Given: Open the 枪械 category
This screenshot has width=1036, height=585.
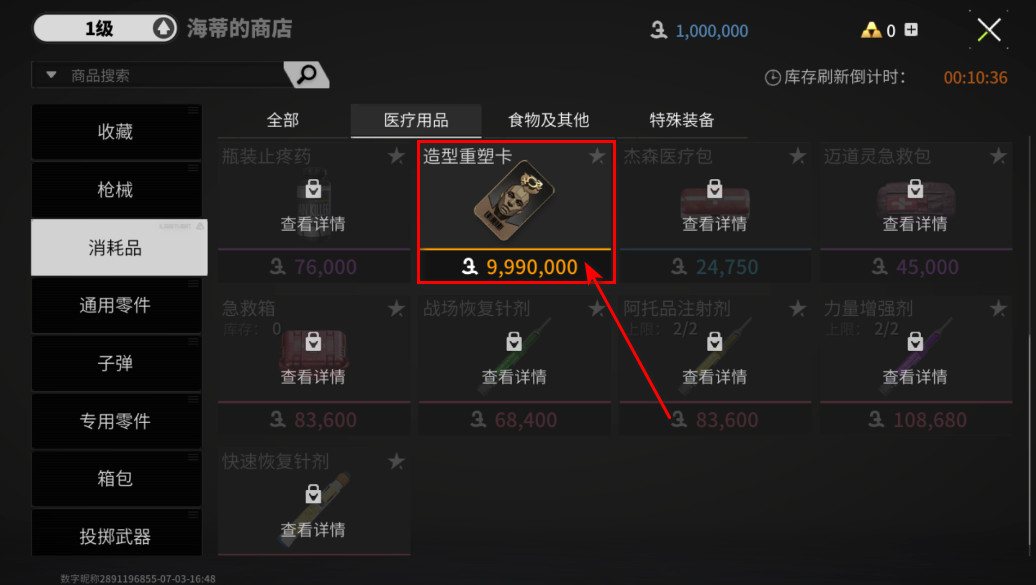Looking at the screenshot, I should (116, 190).
